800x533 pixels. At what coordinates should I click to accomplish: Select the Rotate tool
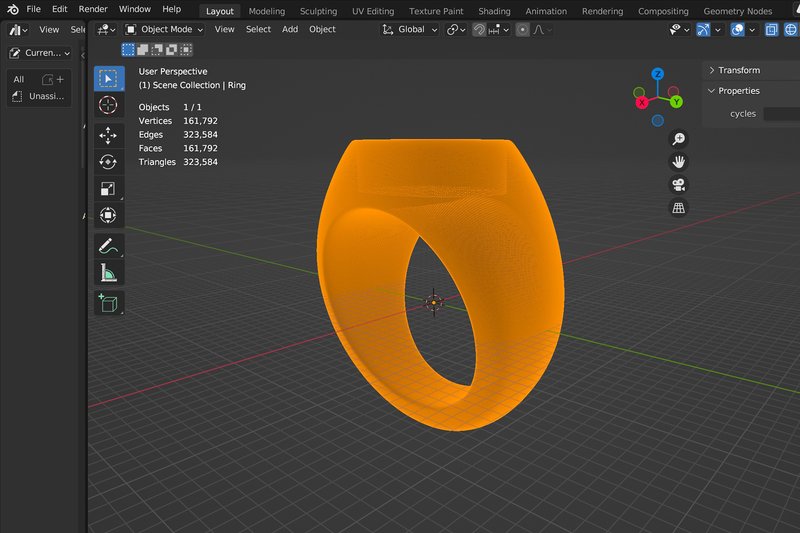(108, 162)
